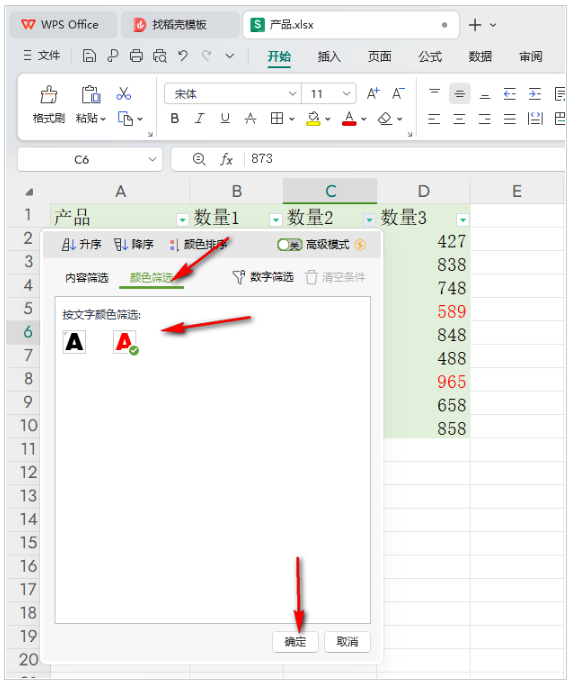Click the 确定 confirm button
Image resolution: width=569 pixels, height=684 pixels.
click(x=295, y=642)
